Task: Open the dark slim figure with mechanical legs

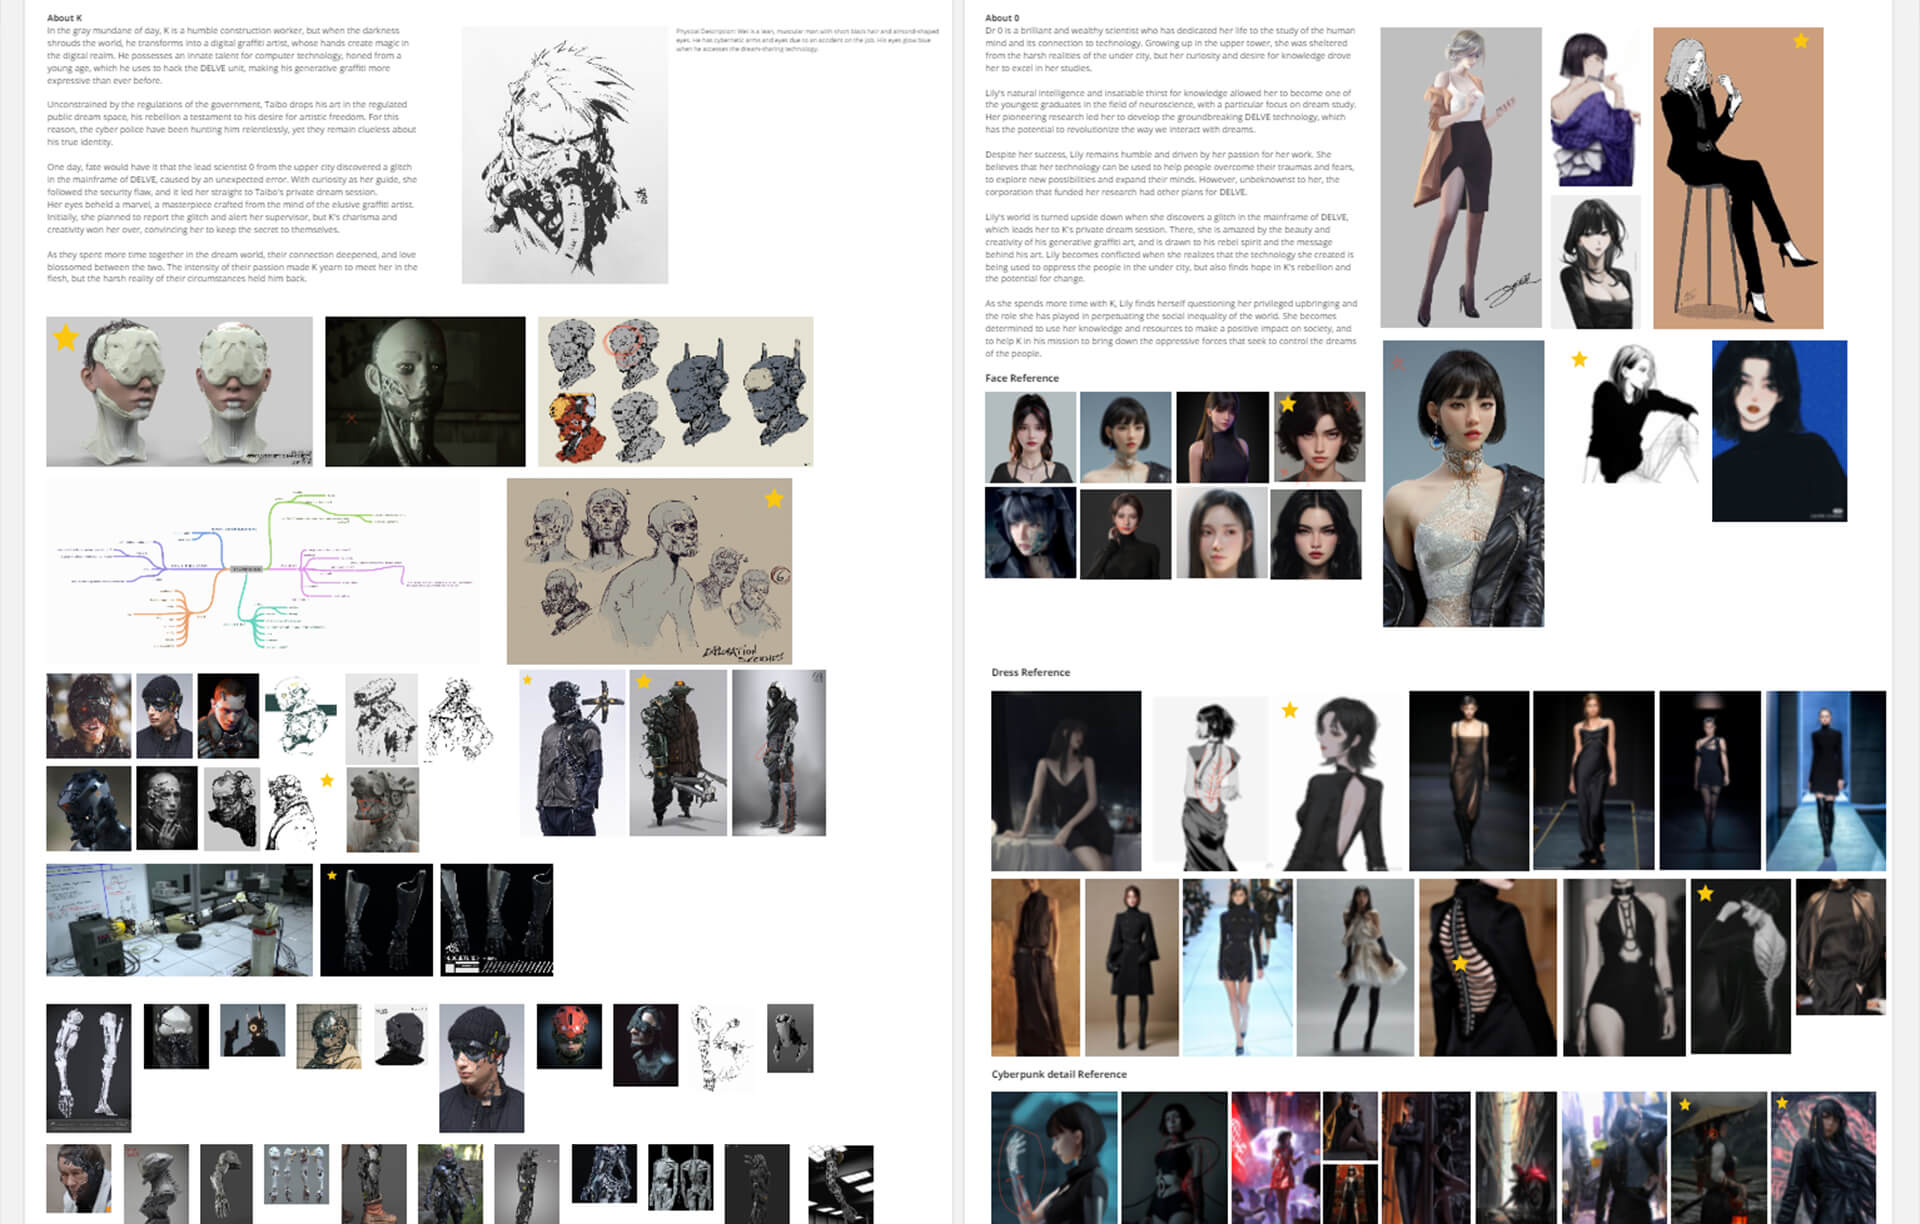Action: (779, 753)
